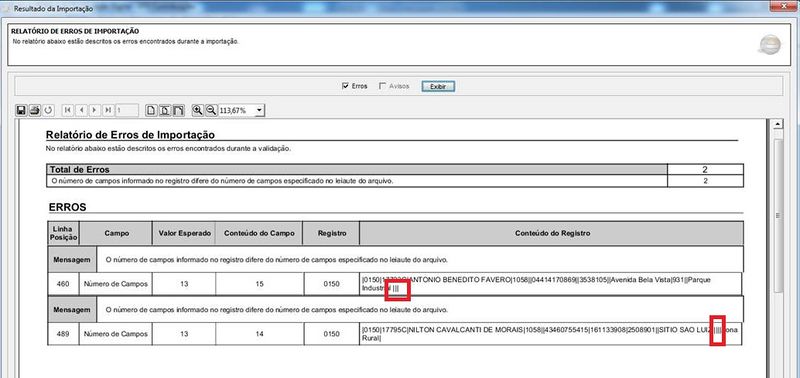800x378 pixels.
Task: Click the first 'Mensagem' label above row 460
Action: (72, 260)
